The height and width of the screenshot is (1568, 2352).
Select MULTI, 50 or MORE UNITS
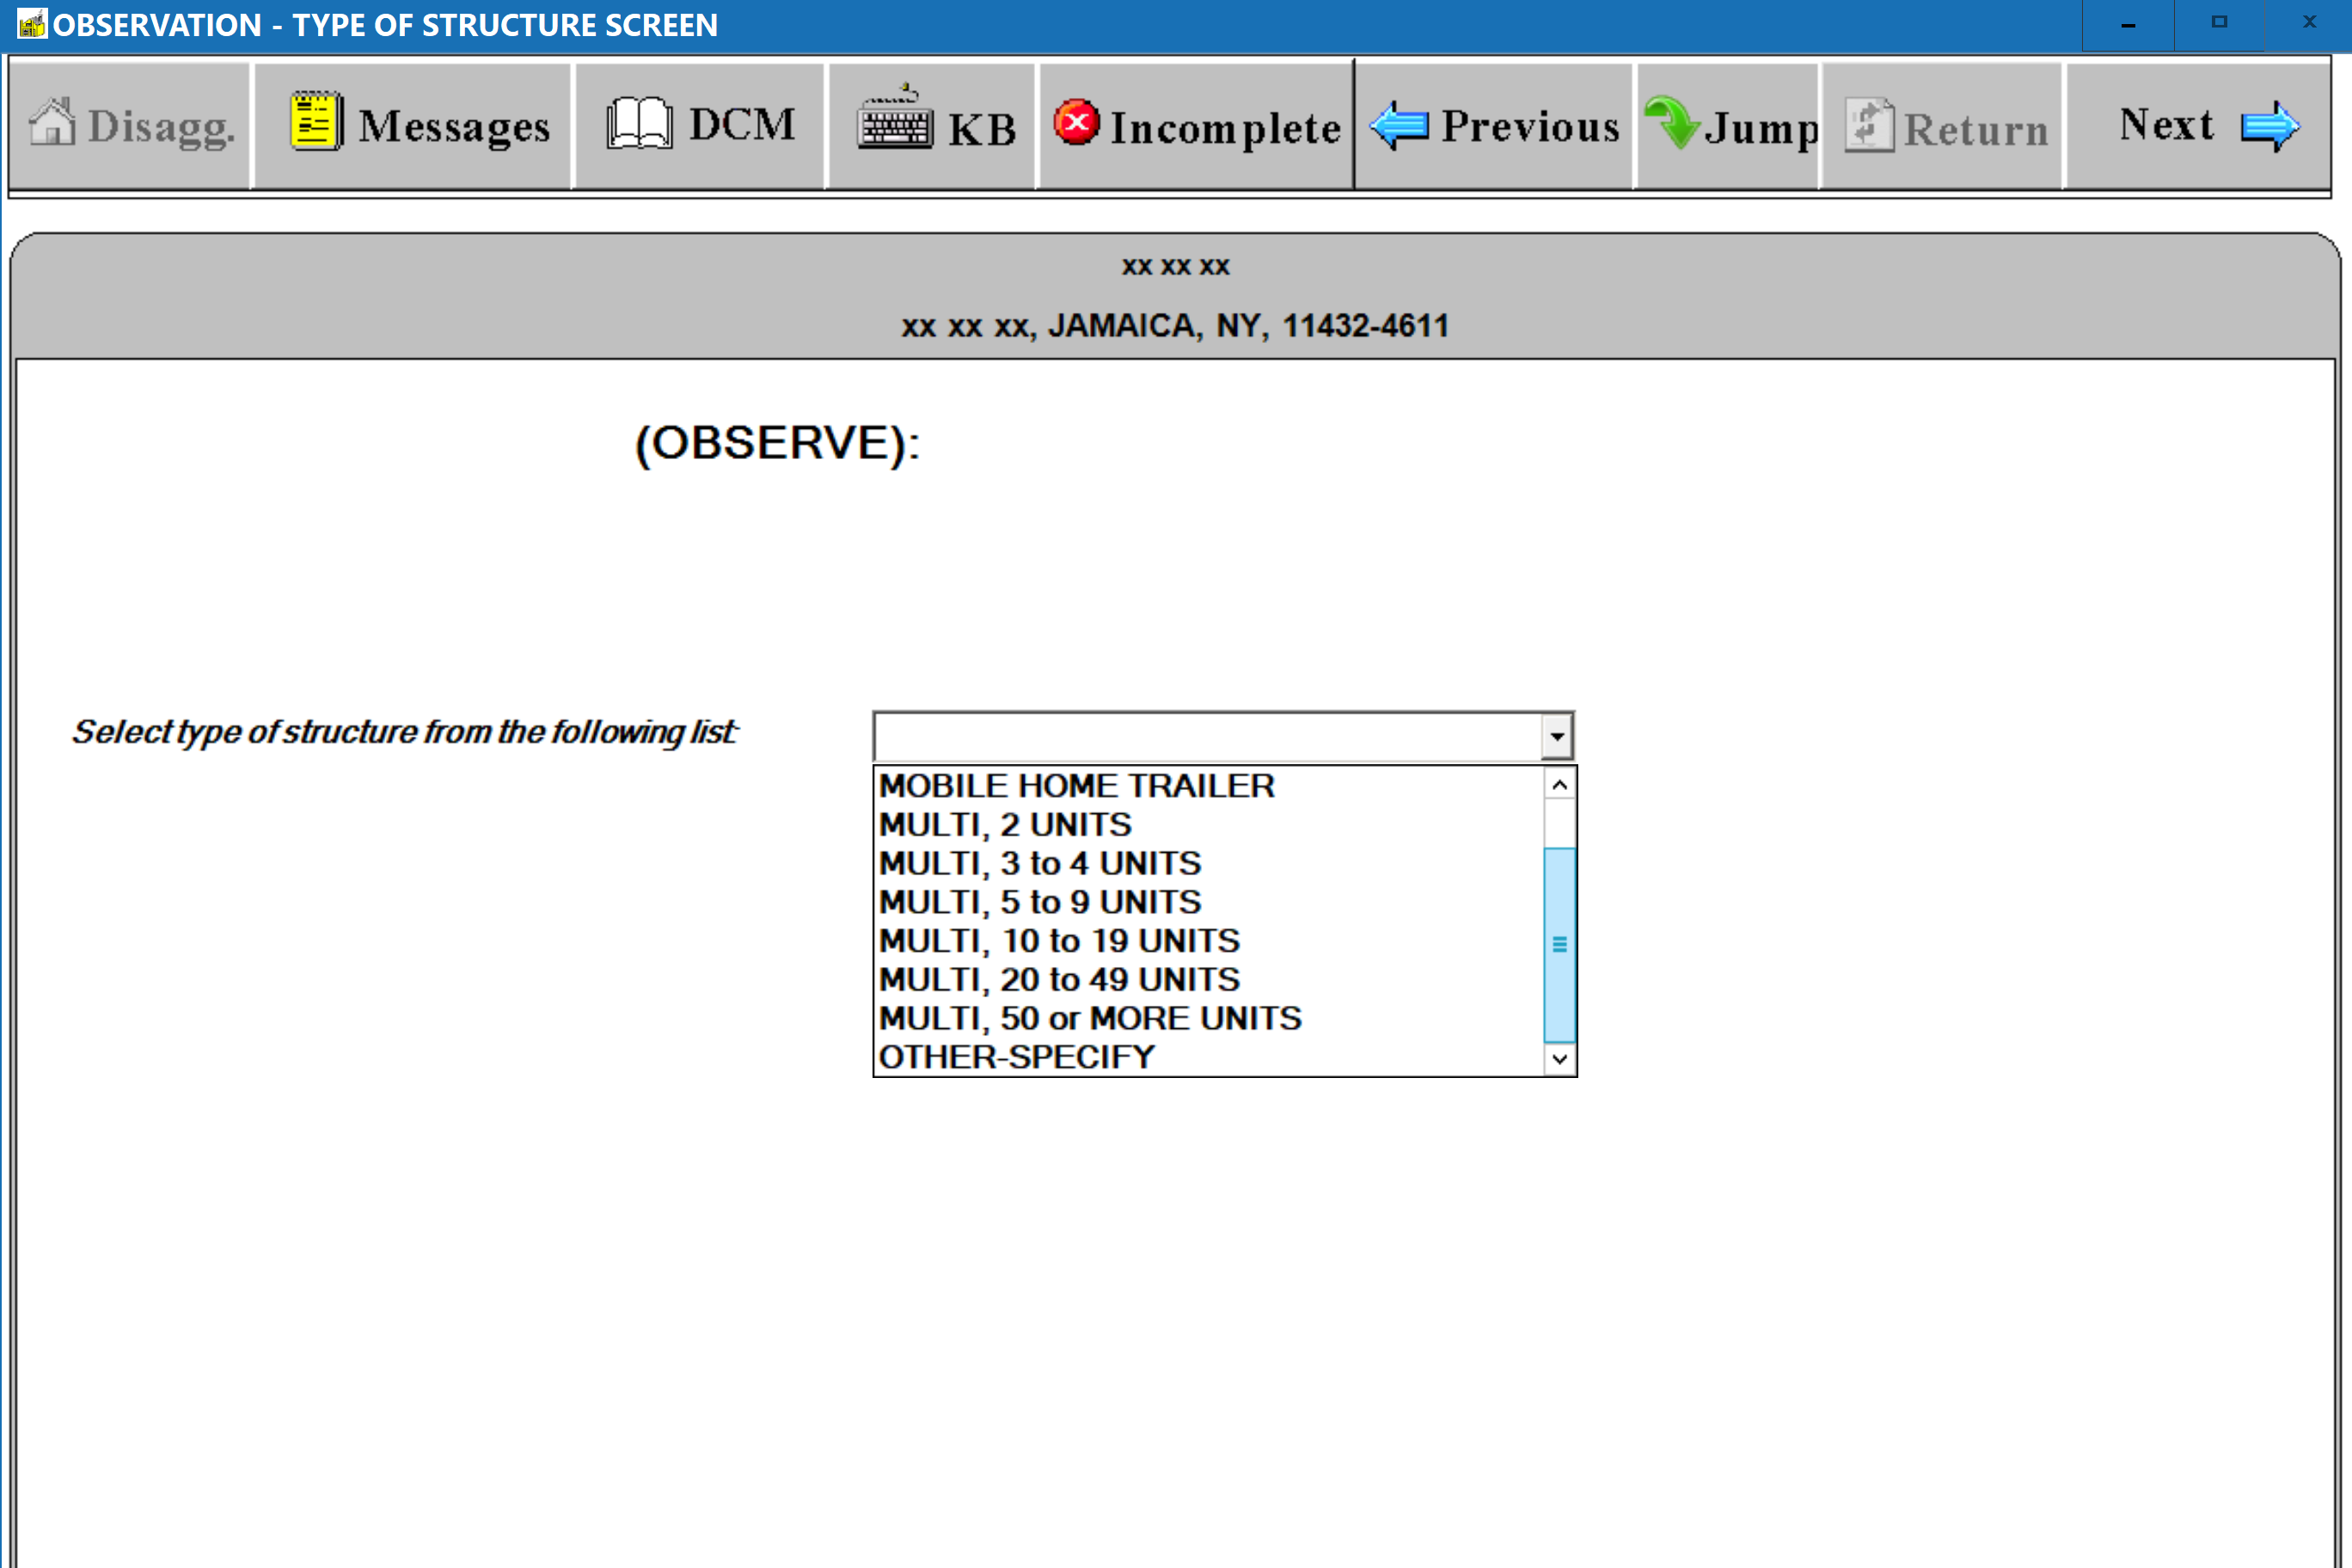point(1089,1018)
